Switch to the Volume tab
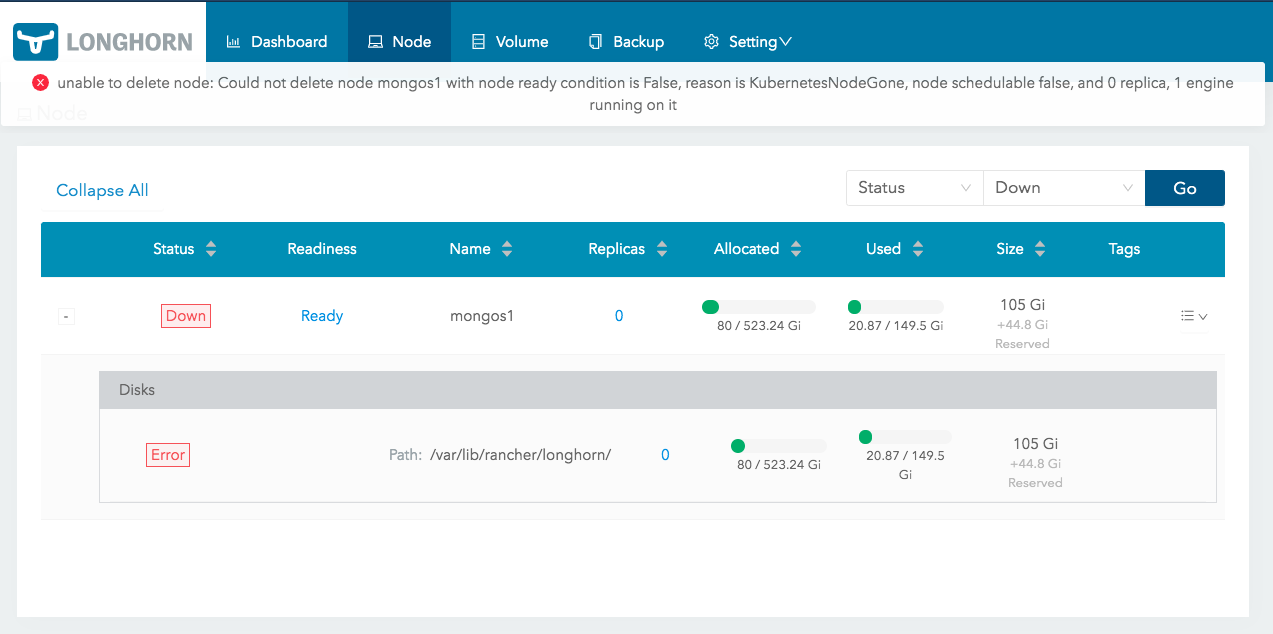This screenshot has height=634, width=1273. click(520, 41)
